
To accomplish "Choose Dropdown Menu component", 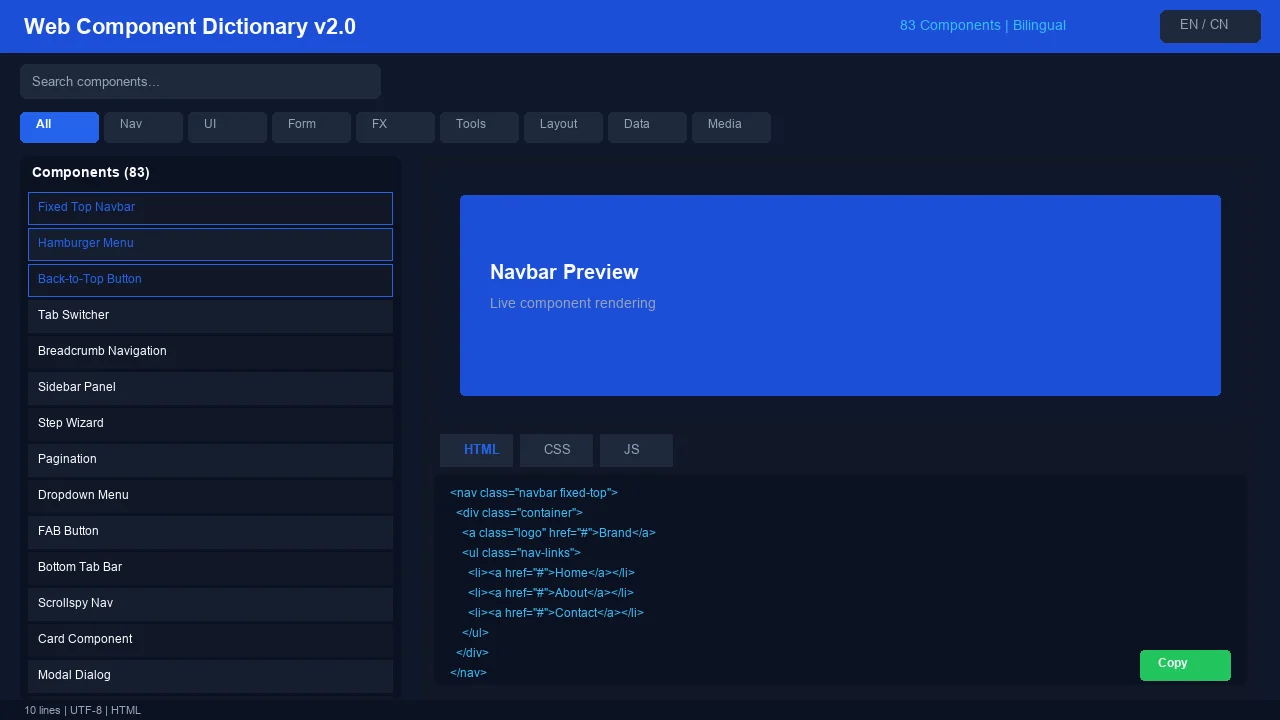I will 210,496.
